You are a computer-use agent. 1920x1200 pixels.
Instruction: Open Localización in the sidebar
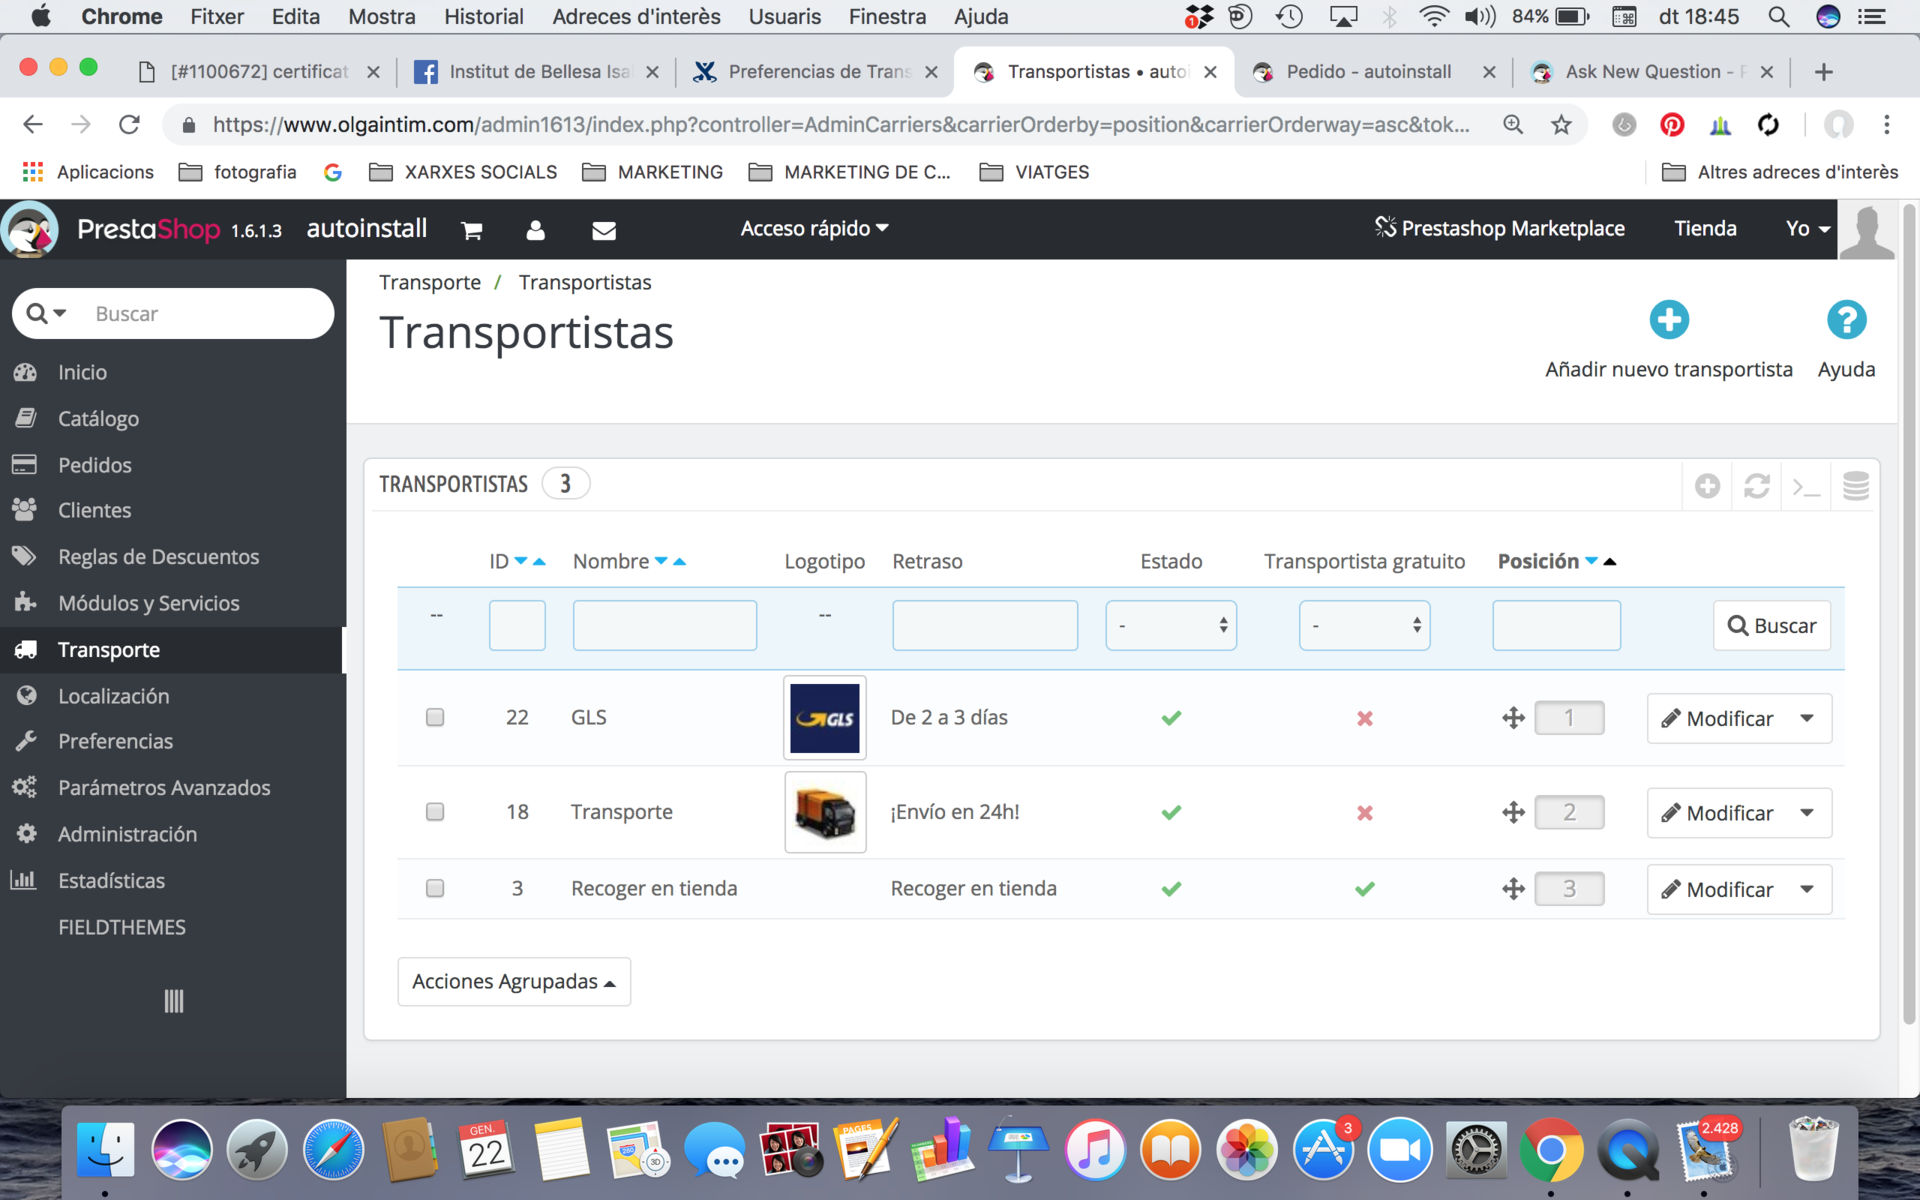[x=113, y=696]
